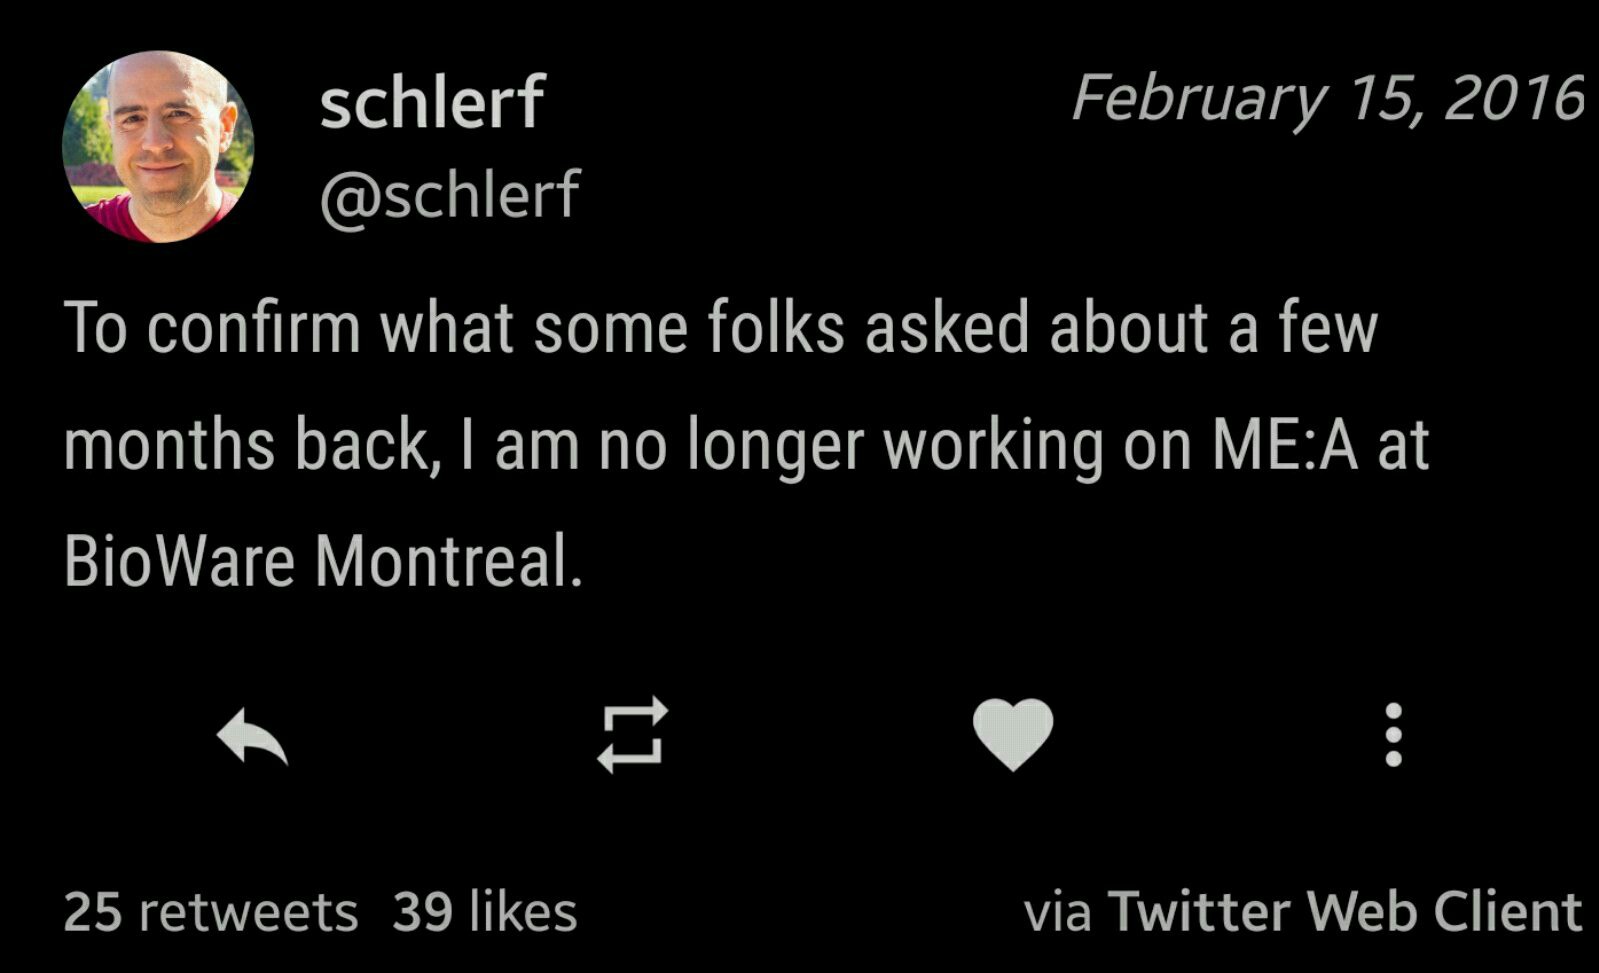Click the Twitter Web Client source link
Screen dimensions: 1599x973
(1345, 911)
